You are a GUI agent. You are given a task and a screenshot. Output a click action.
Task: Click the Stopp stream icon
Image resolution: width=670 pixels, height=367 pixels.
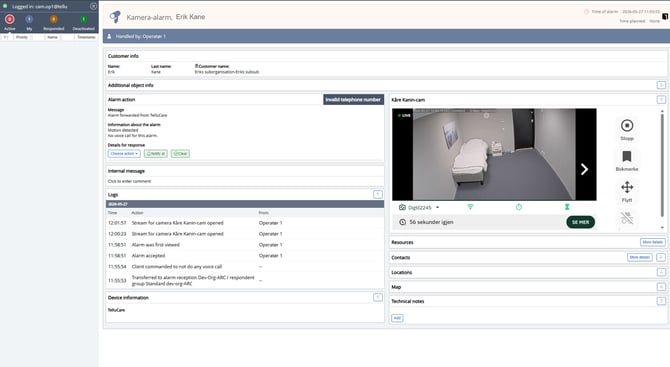pos(627,126)
